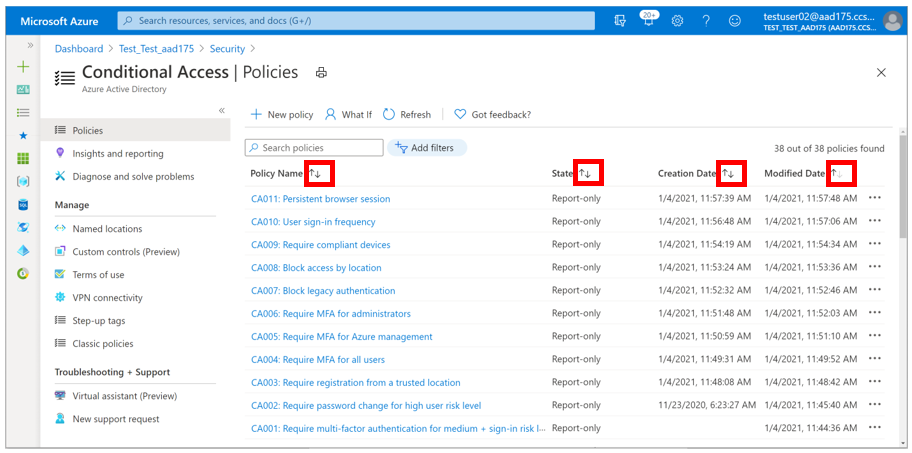Viewport: 912px width, 453px height.
Task: Open ellipsis menu for CA005 row
Action: 874,336
